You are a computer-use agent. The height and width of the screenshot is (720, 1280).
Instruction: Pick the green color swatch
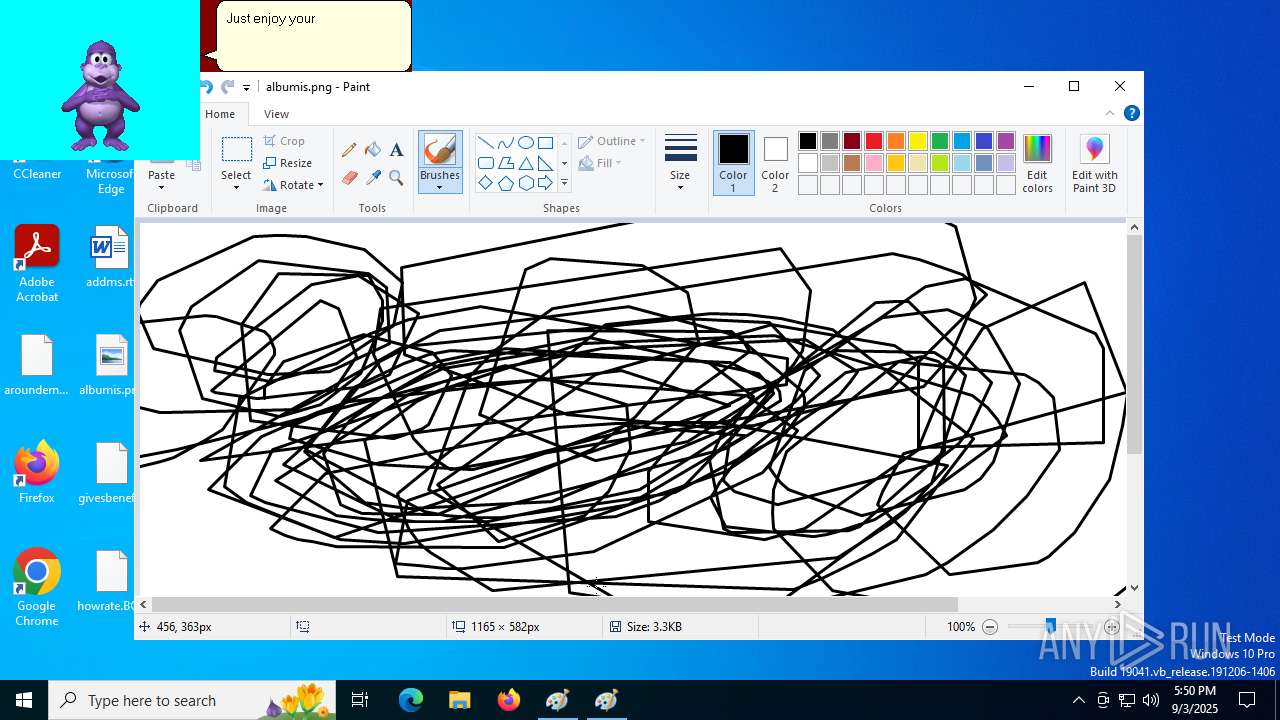(x=940, y=141)
